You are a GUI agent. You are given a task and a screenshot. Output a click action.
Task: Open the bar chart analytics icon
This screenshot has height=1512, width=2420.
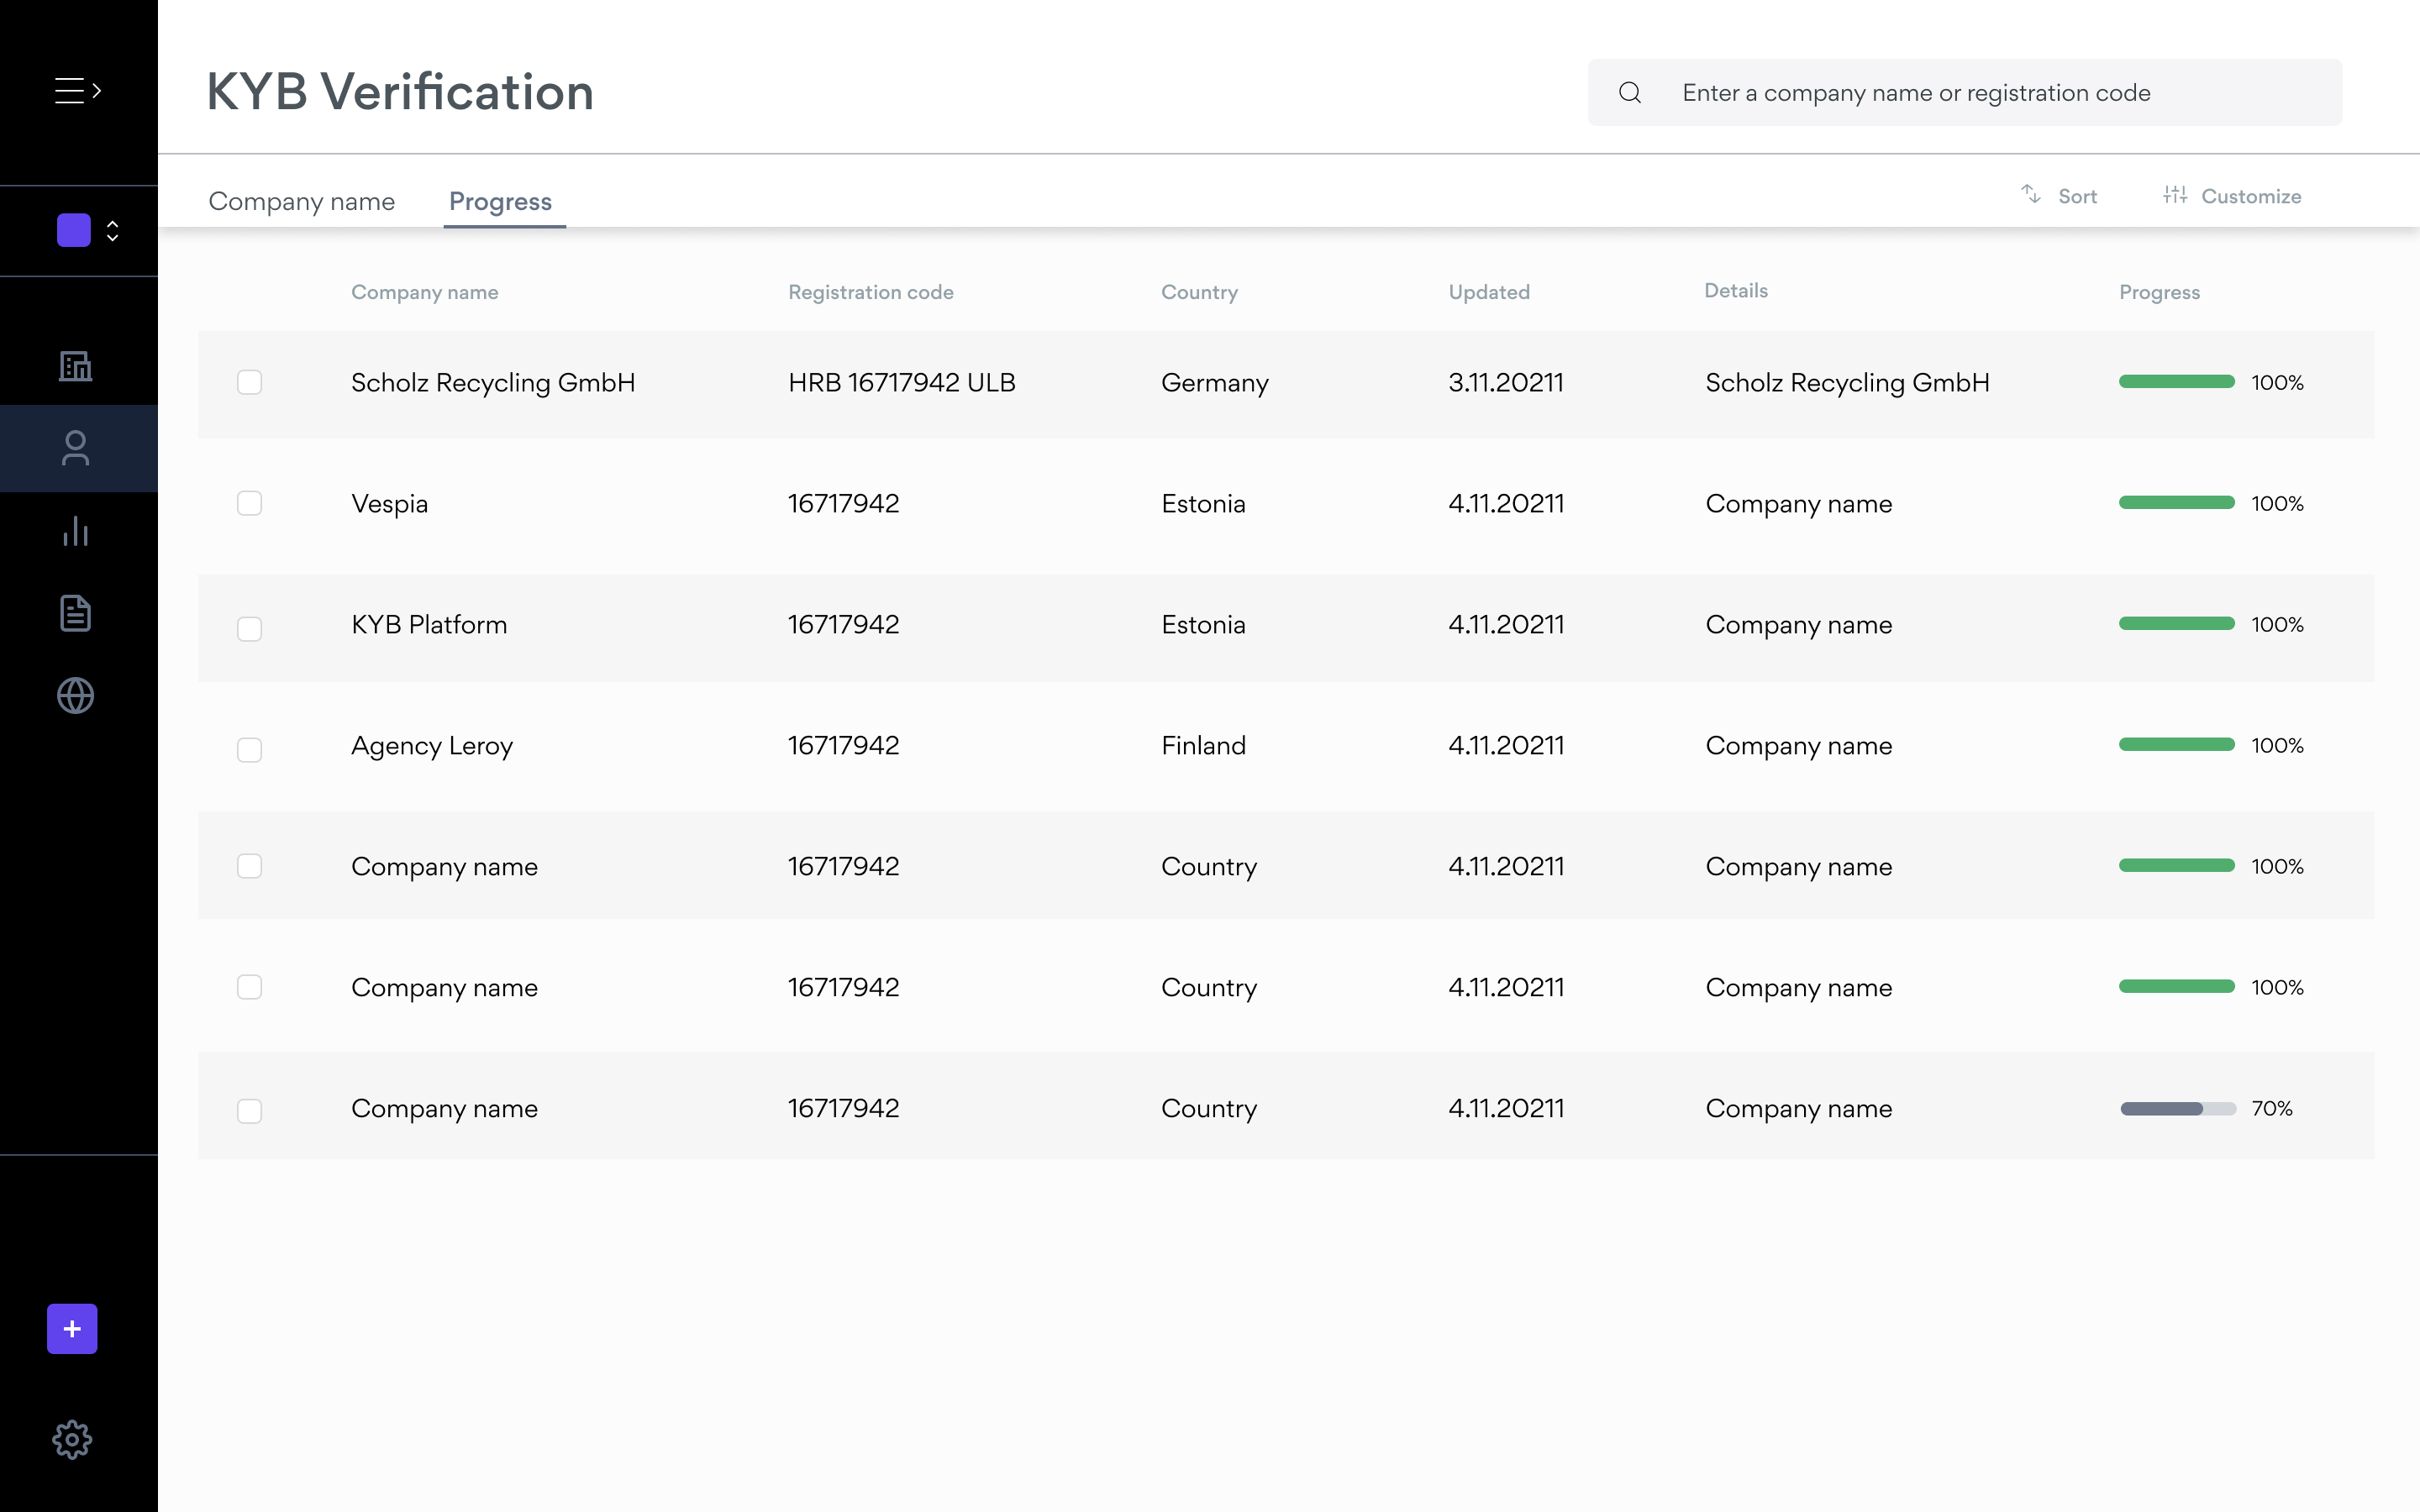click(76, 531)
